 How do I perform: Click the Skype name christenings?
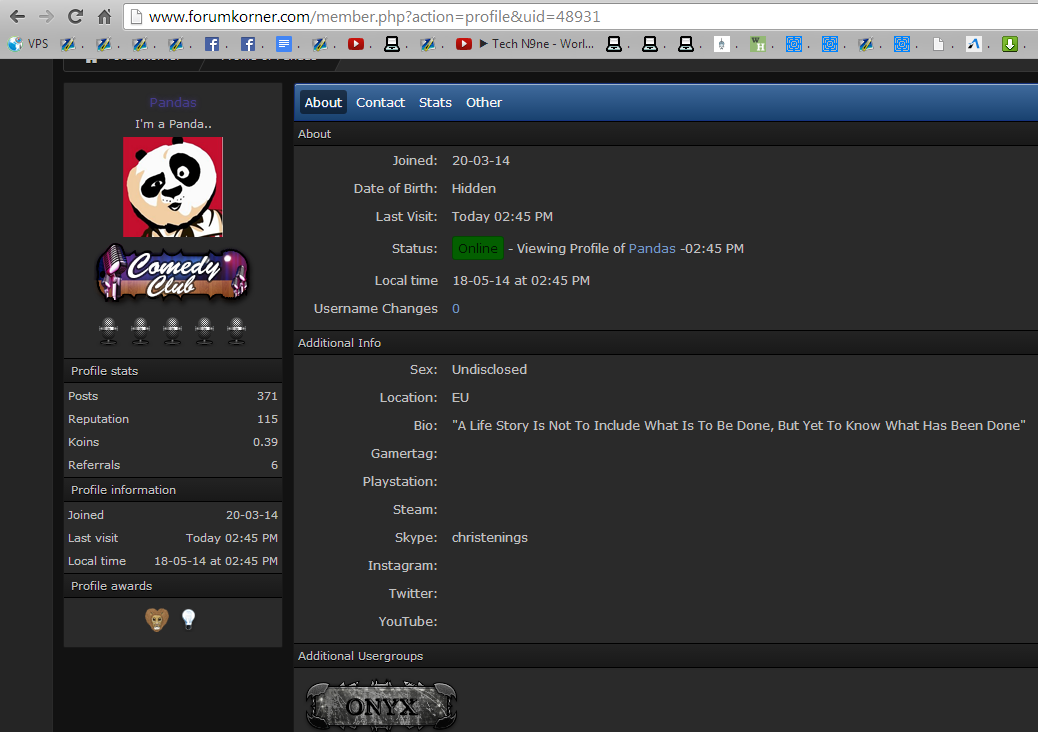click(489, 537)
